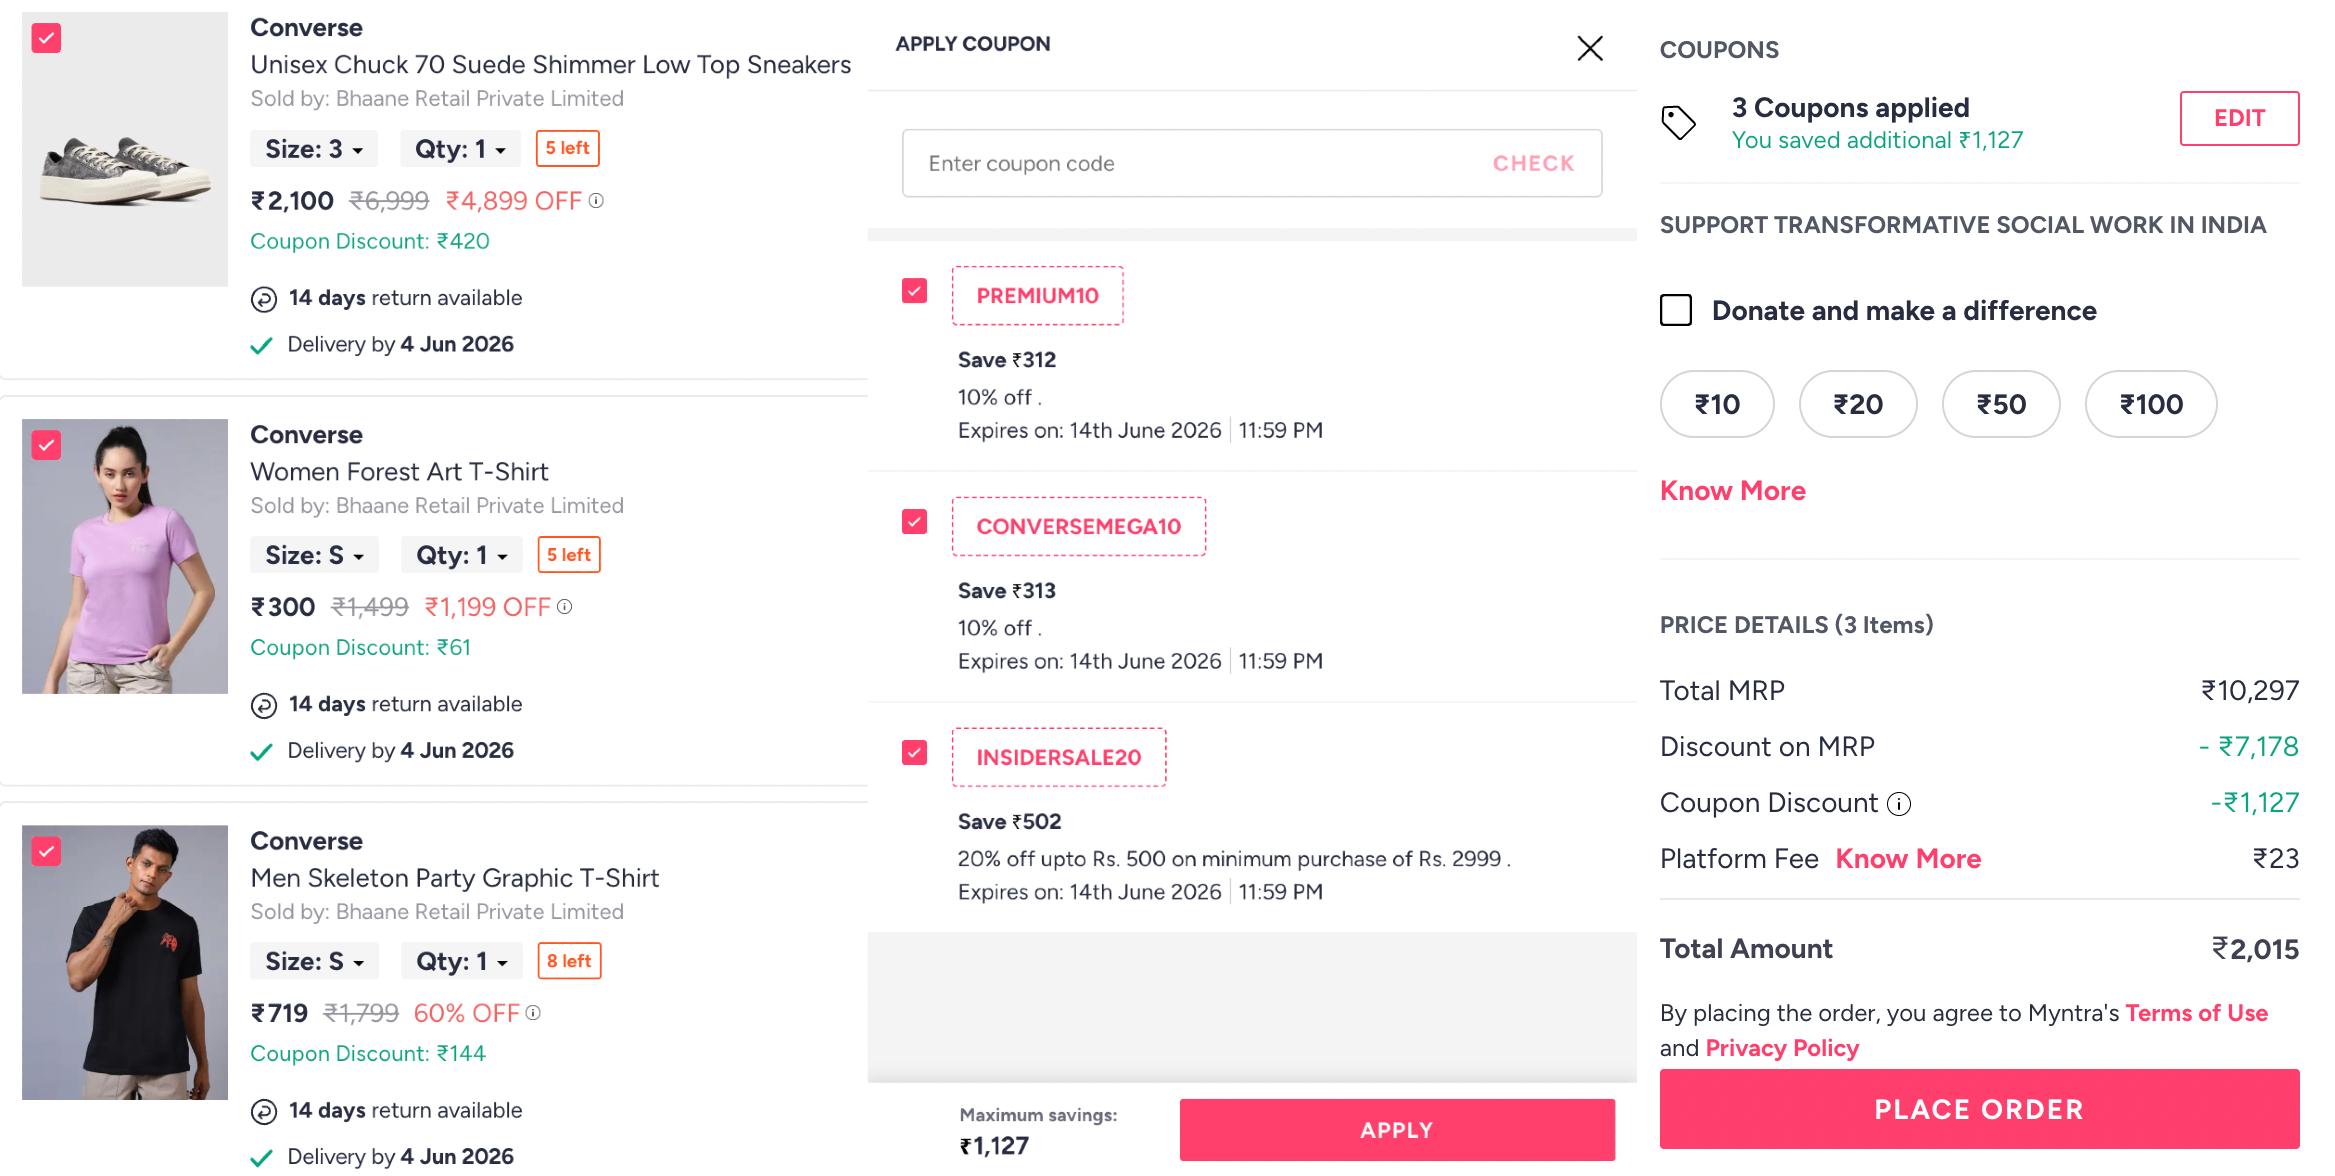
Task: Click return icon for Forest Art T-Shirt
Action: click(263, 705)
